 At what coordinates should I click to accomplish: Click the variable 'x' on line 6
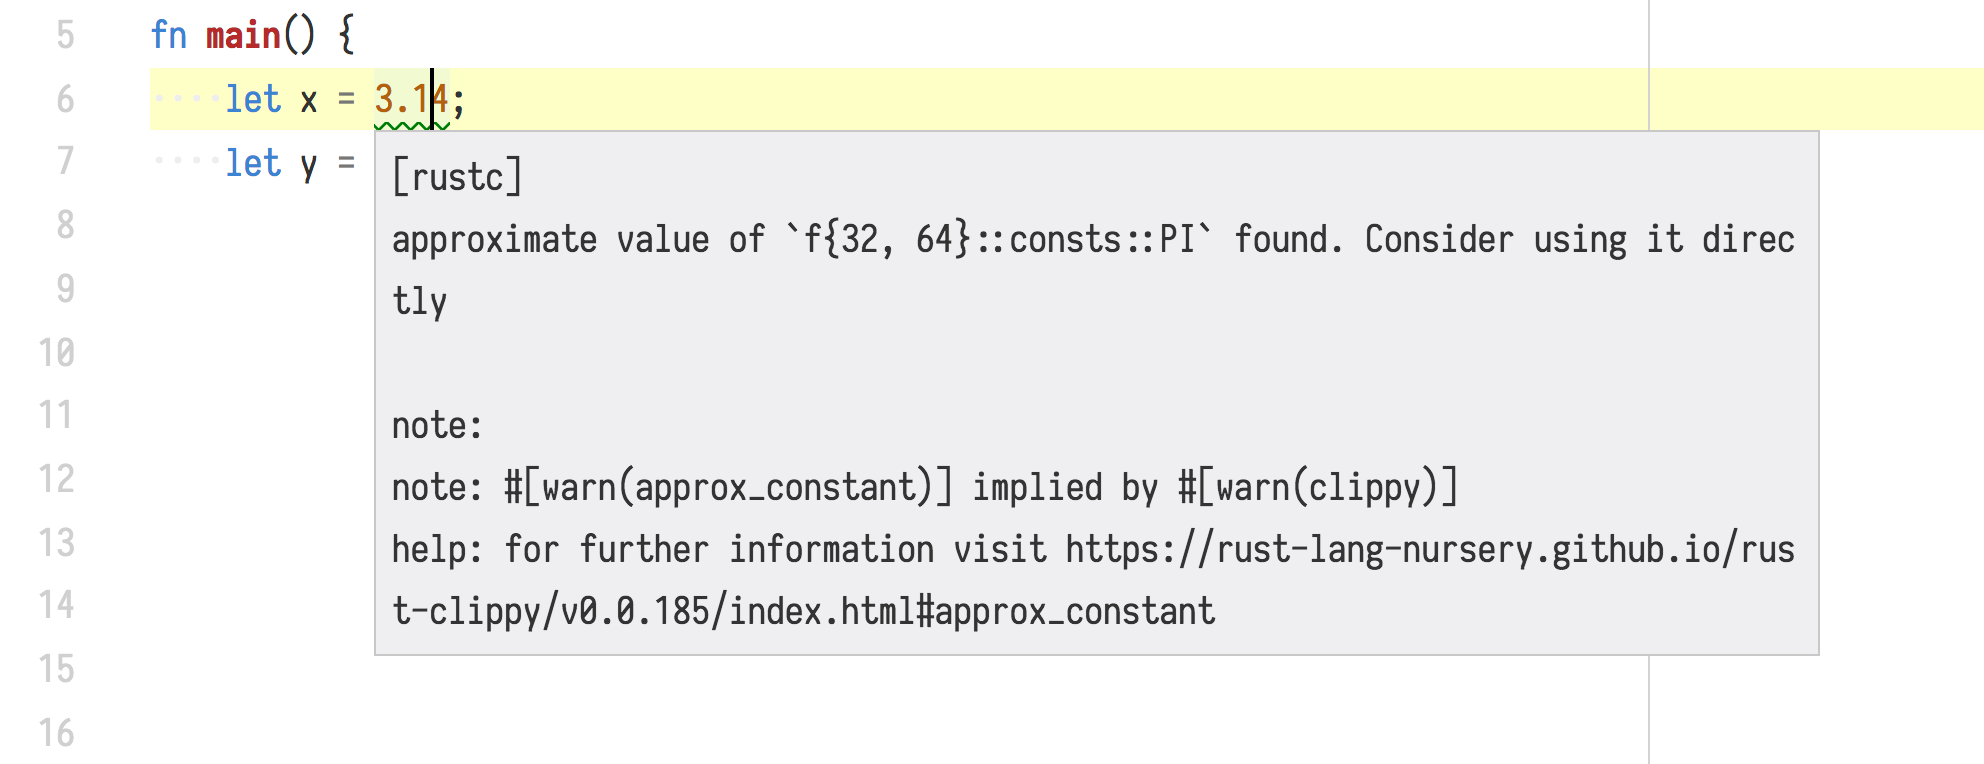click(309, 101)
